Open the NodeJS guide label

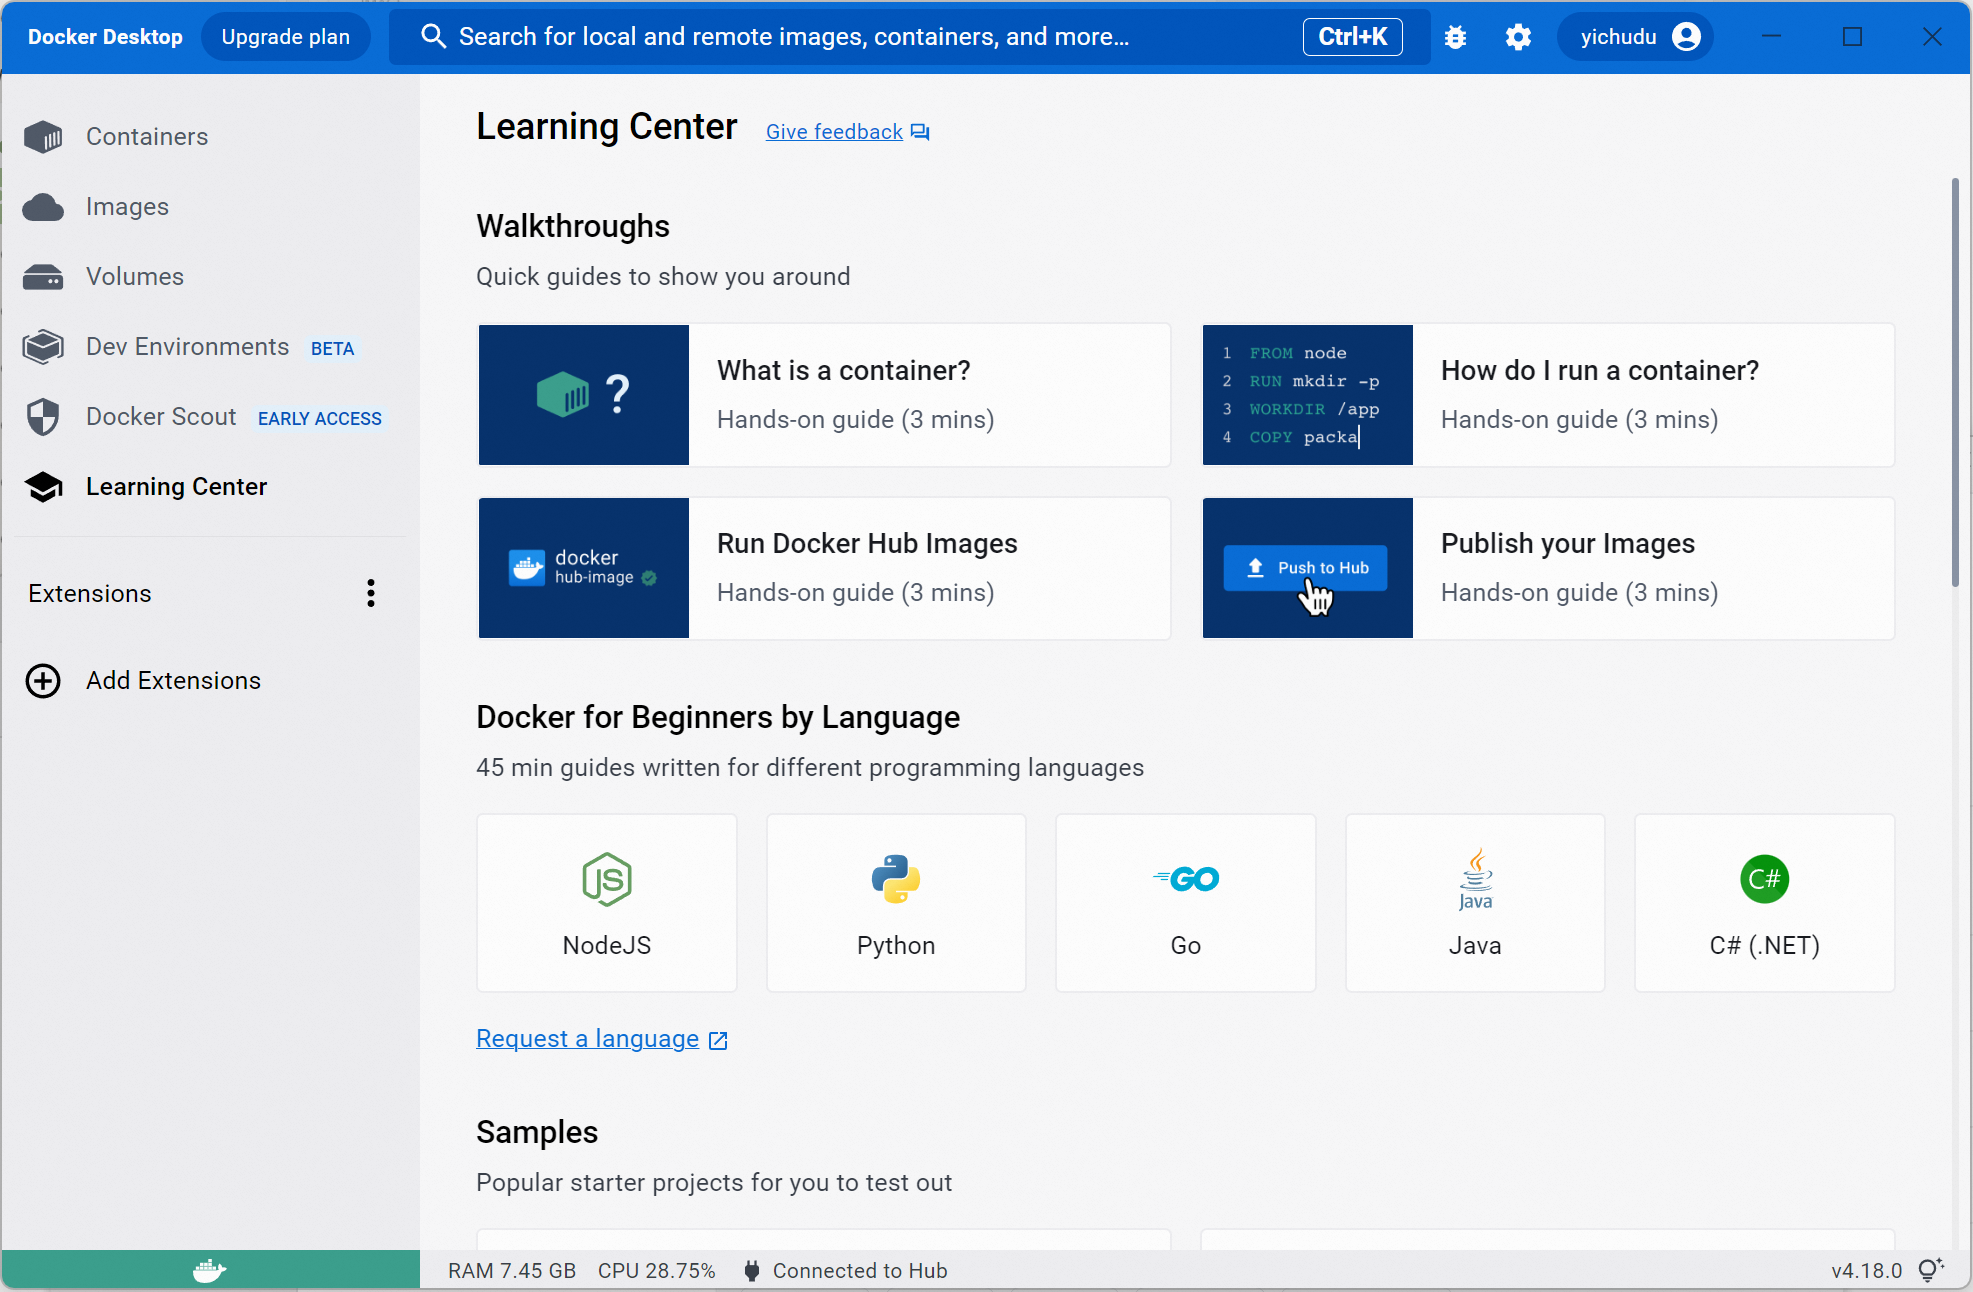[x=607, y=946]
